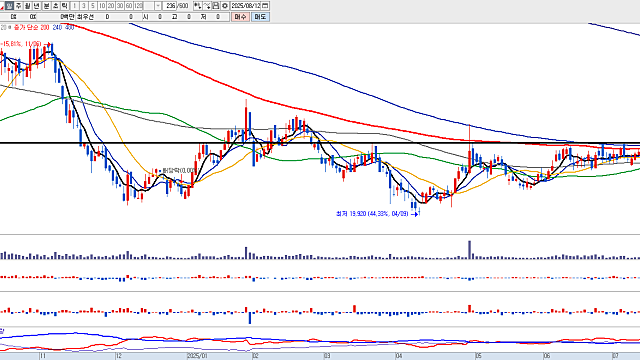This screenshot has height=360, width=640.
Task: Click the 최저 19,920 low price annotation
Action: point(371,213)
